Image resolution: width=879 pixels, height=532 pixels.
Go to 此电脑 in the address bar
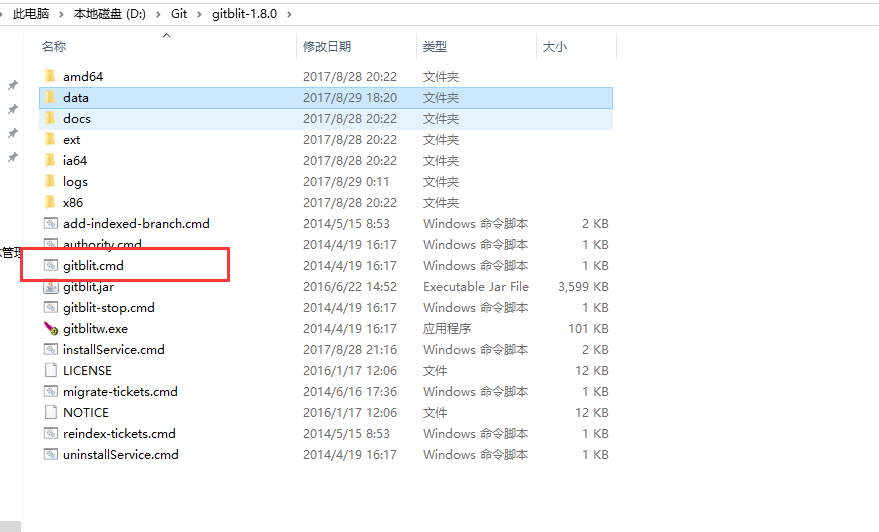[31, 14]
